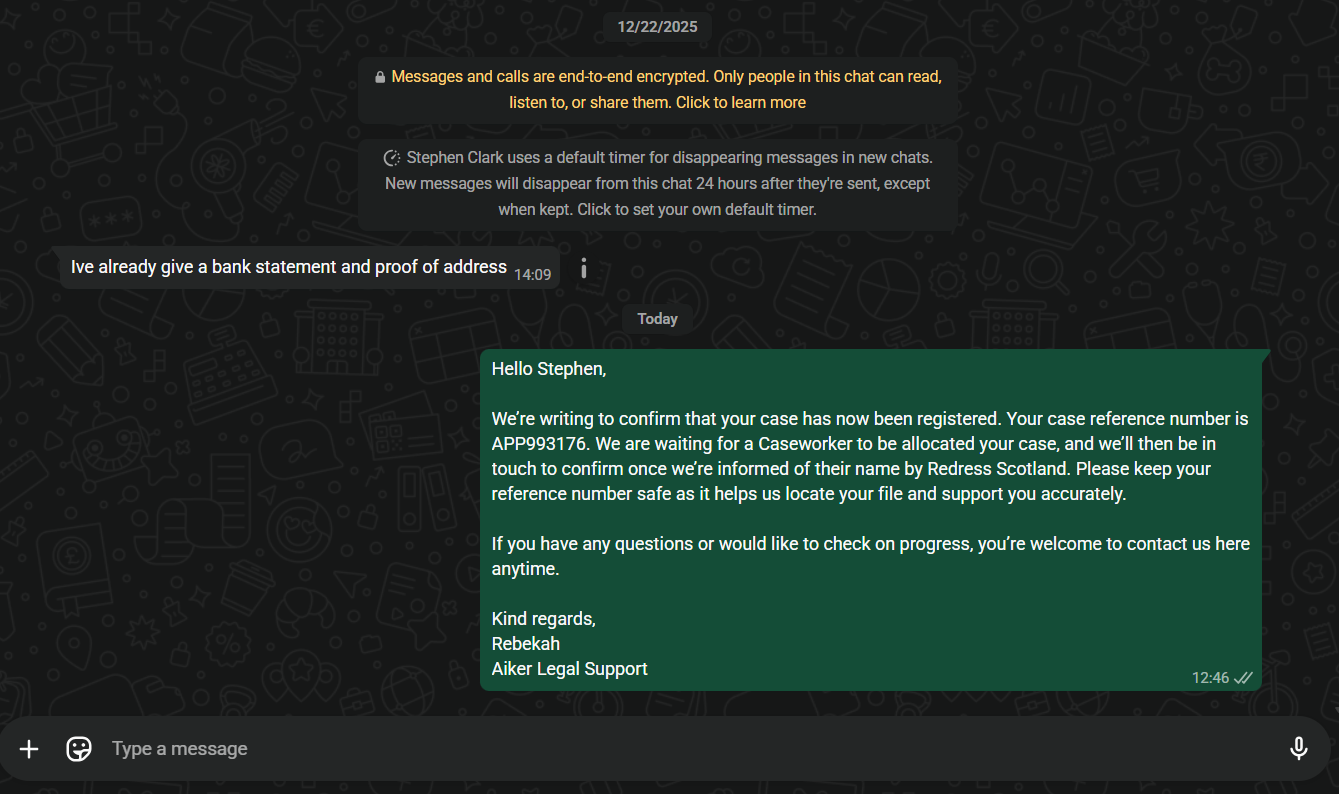Start a voice message with the microphone
Viewport: 1339px width, 794px height.
[1298, 749]
